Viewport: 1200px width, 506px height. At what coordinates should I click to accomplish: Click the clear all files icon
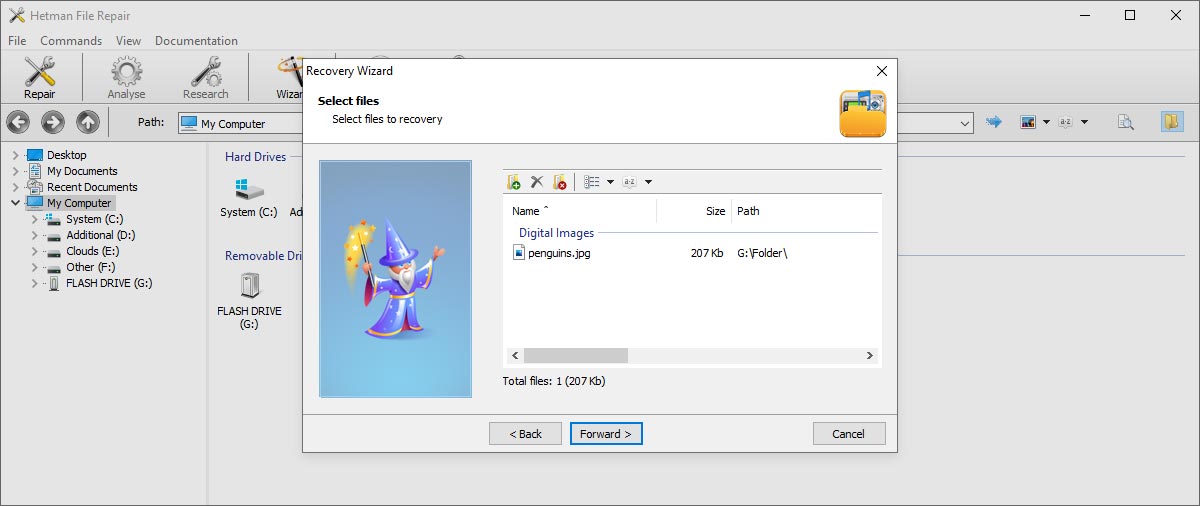point(560,182)
